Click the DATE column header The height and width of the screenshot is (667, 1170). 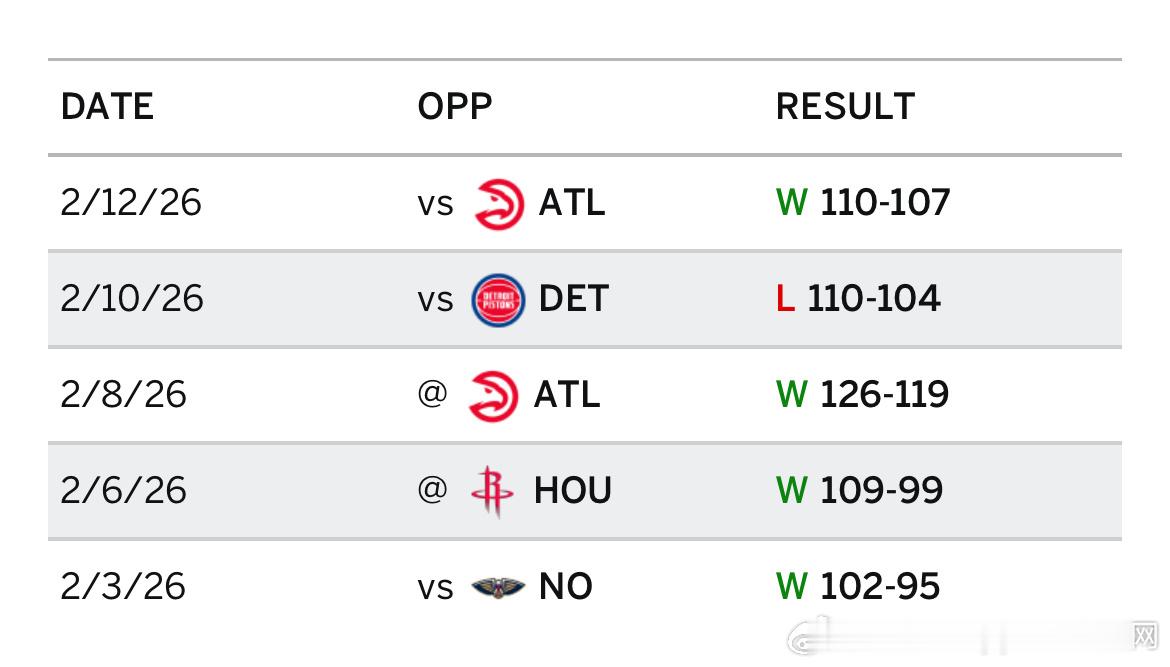pyautogui.click(x=107, y=107)
